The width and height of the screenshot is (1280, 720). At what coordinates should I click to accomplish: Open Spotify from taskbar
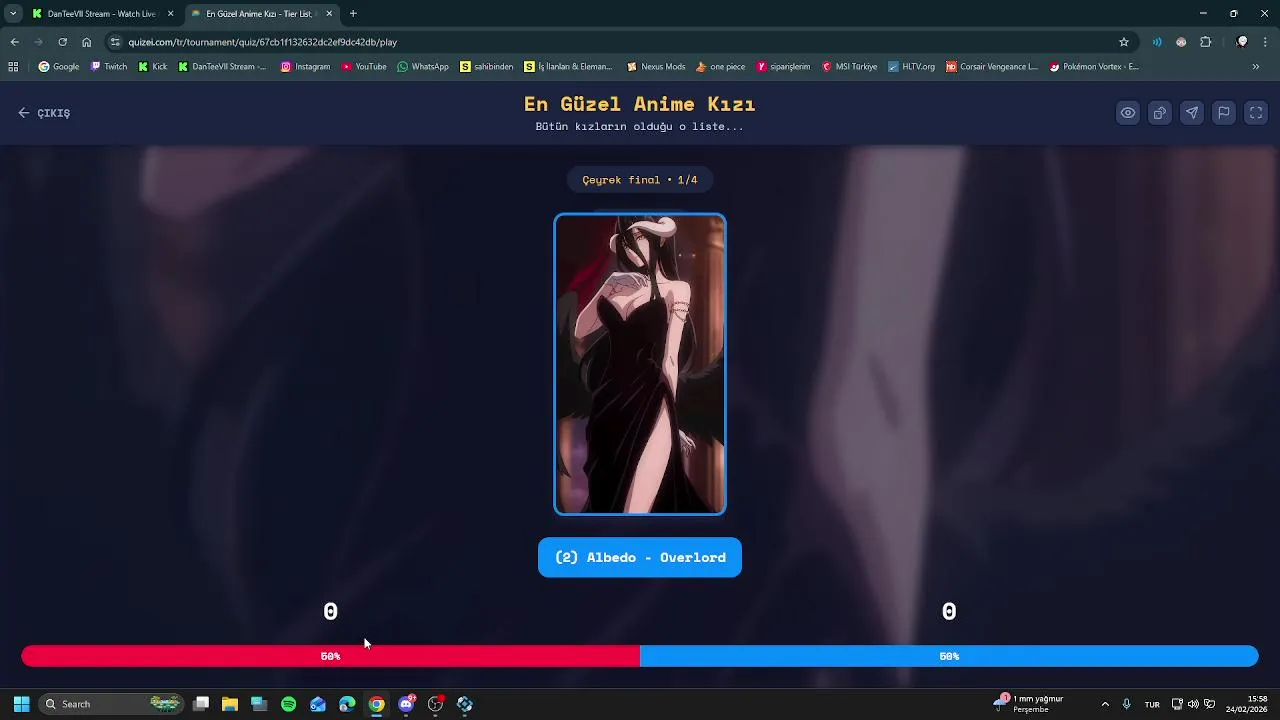pos(289,704)
